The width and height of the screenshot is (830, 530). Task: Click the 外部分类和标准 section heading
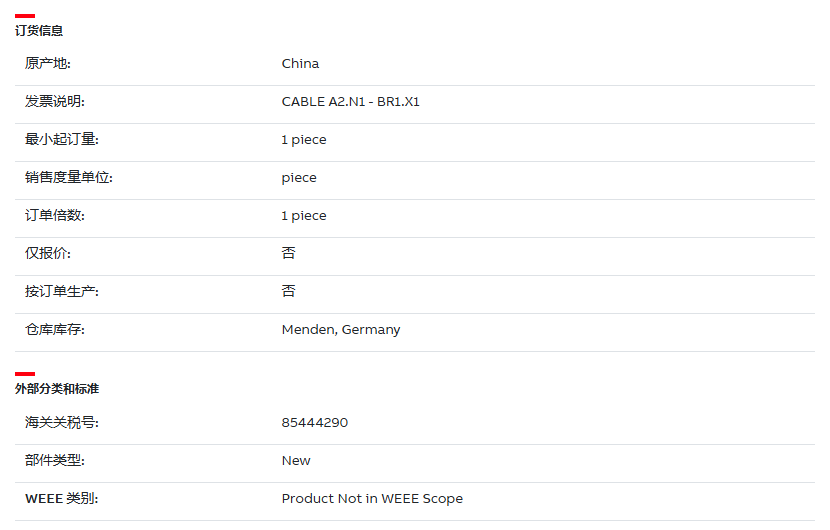(x=57, y=389)
